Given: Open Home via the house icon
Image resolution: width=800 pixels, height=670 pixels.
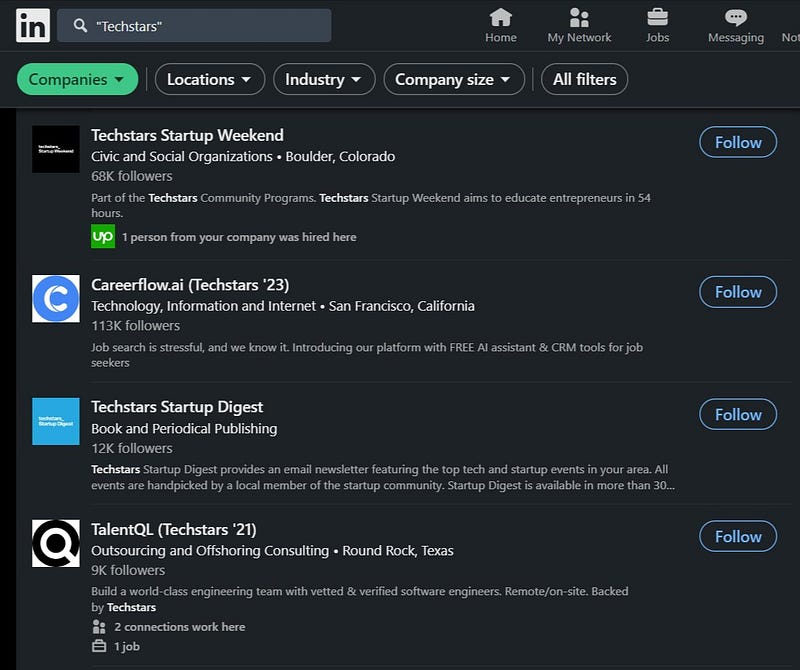Looking at the screenshot, I should coord(501,17).
